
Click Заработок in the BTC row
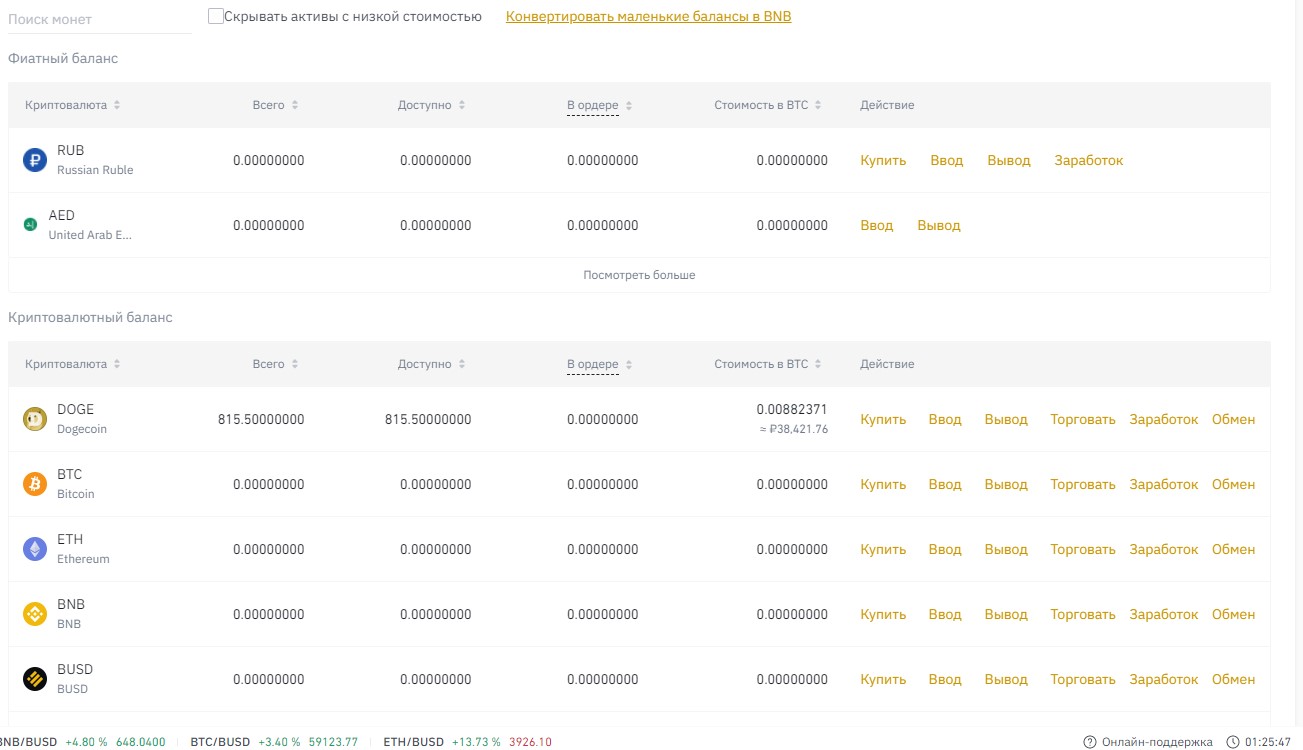tap(1163, 484)
